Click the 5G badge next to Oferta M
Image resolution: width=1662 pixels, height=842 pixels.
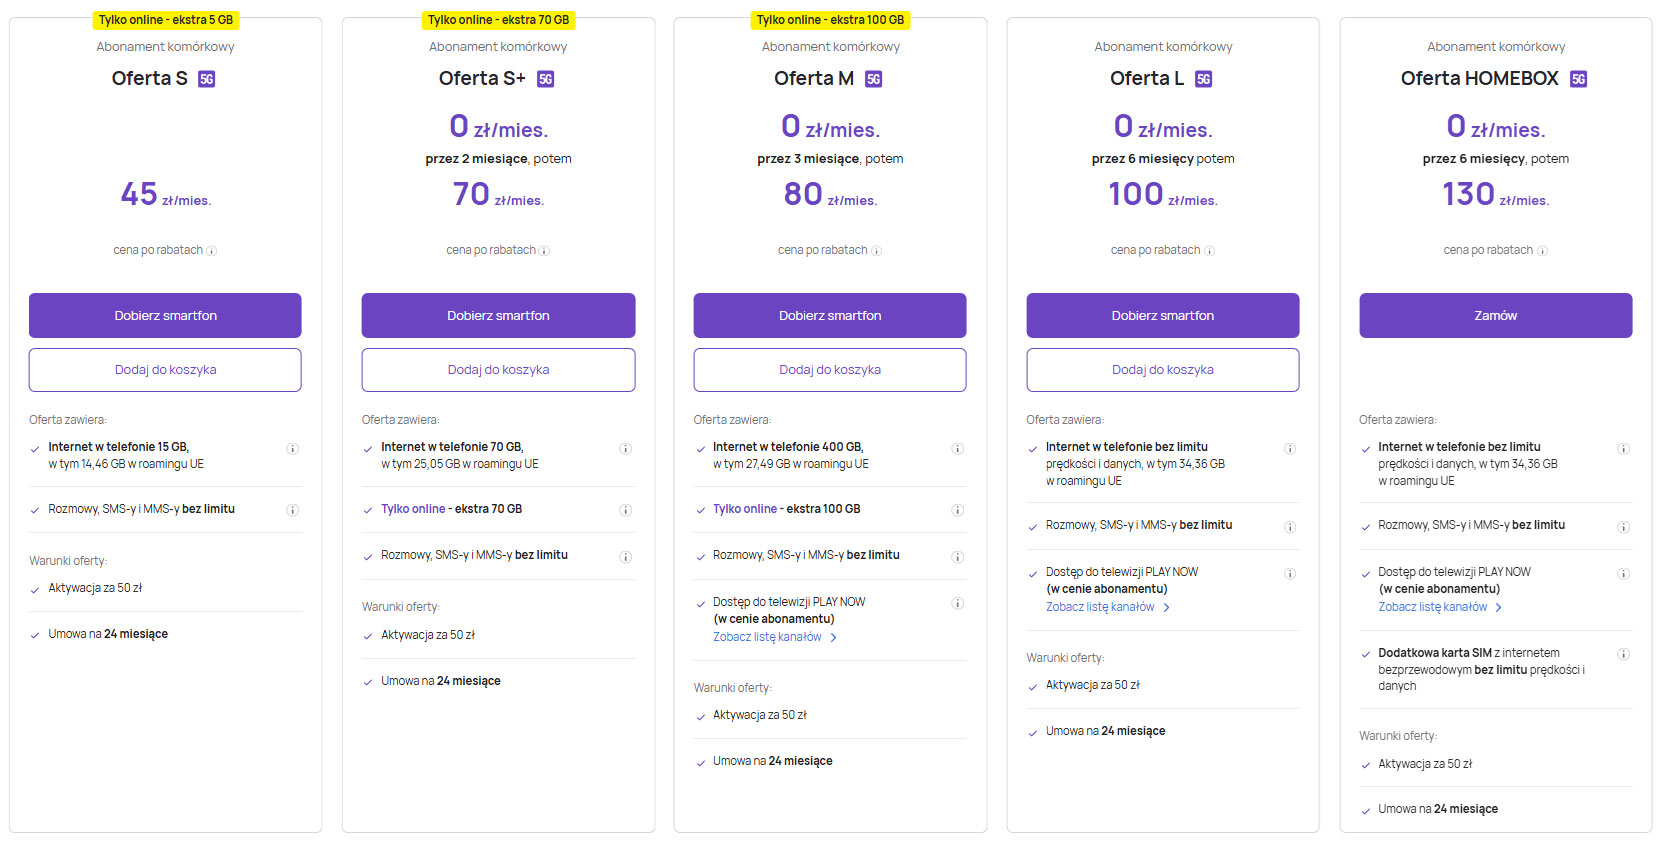coord(874,79)
